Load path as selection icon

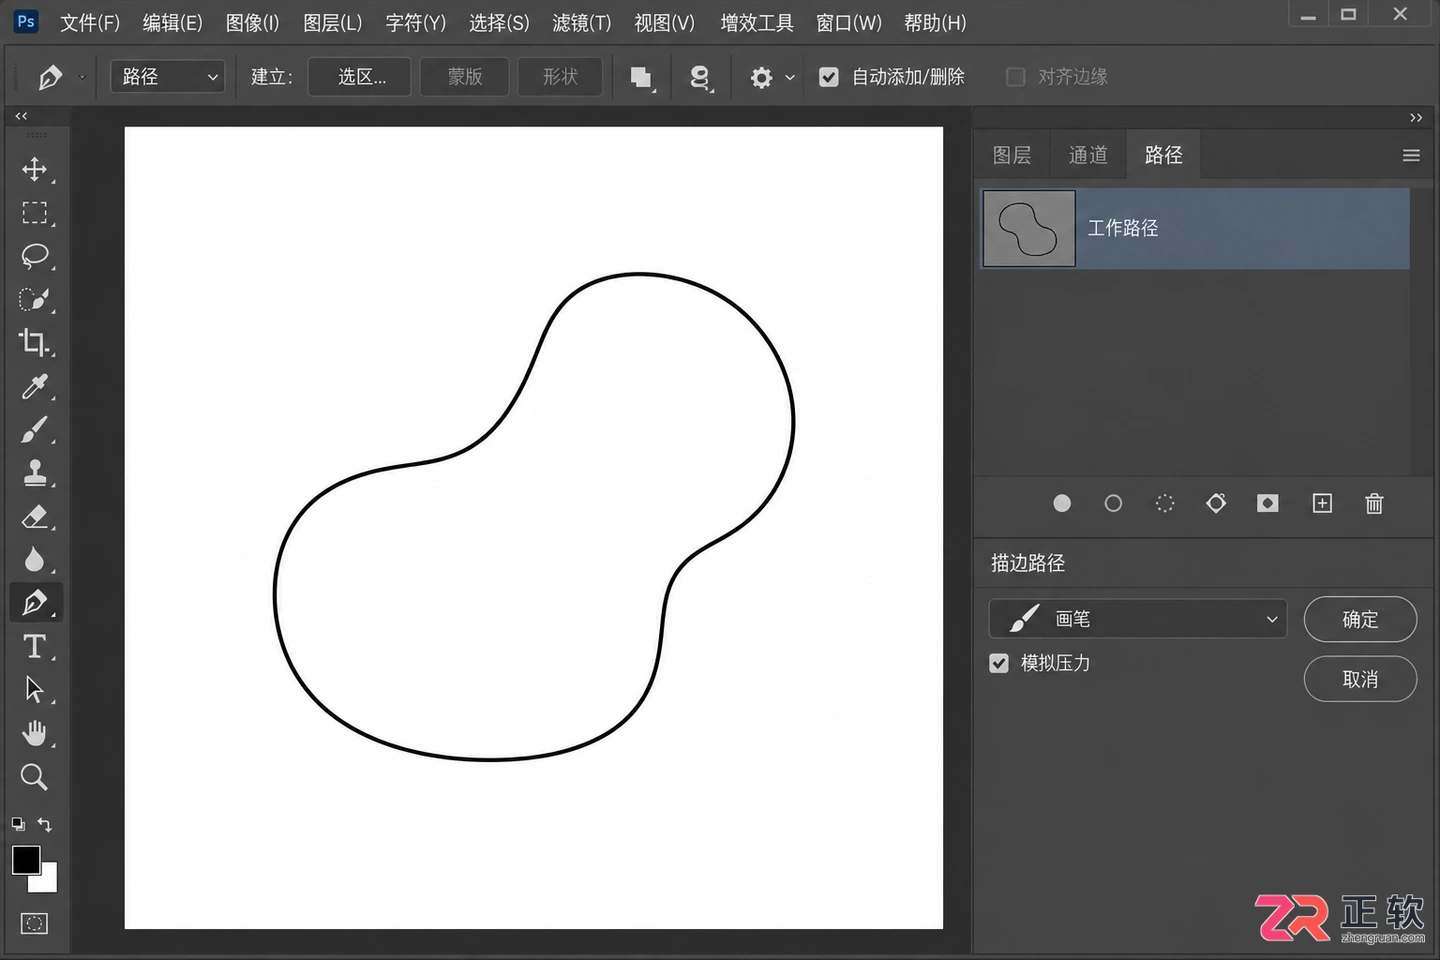tap(1165, 503)
